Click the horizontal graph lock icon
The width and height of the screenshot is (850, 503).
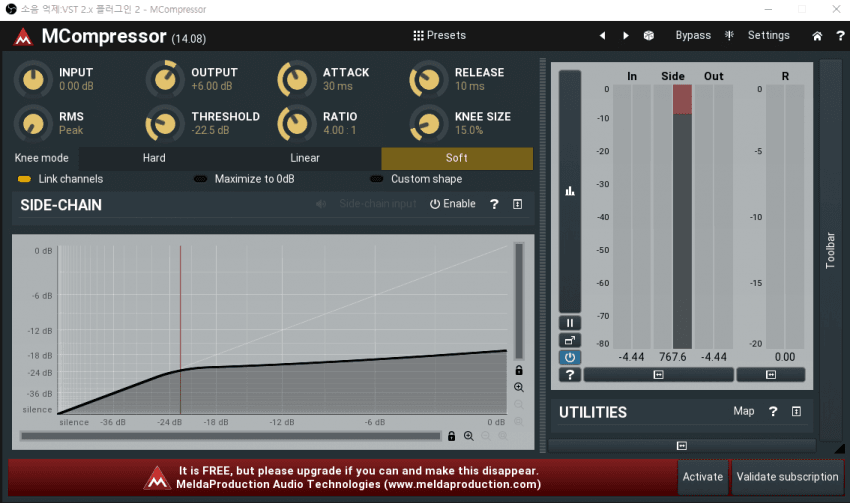pos(452,436)
